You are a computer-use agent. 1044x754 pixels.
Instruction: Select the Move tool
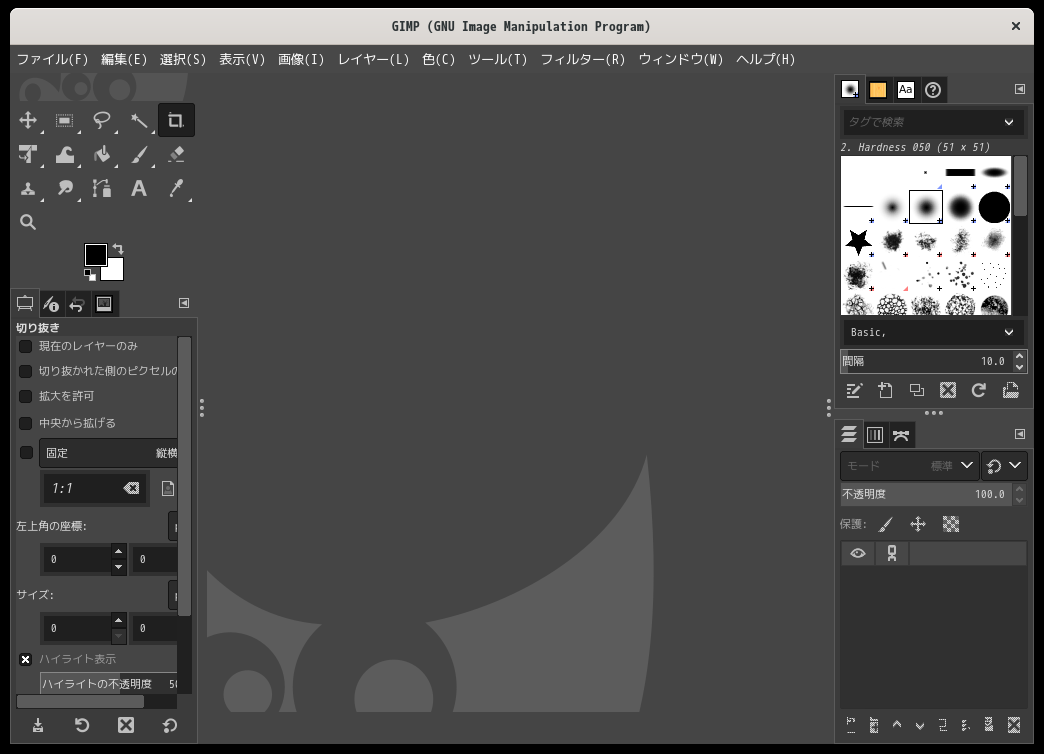coord(28,121)
